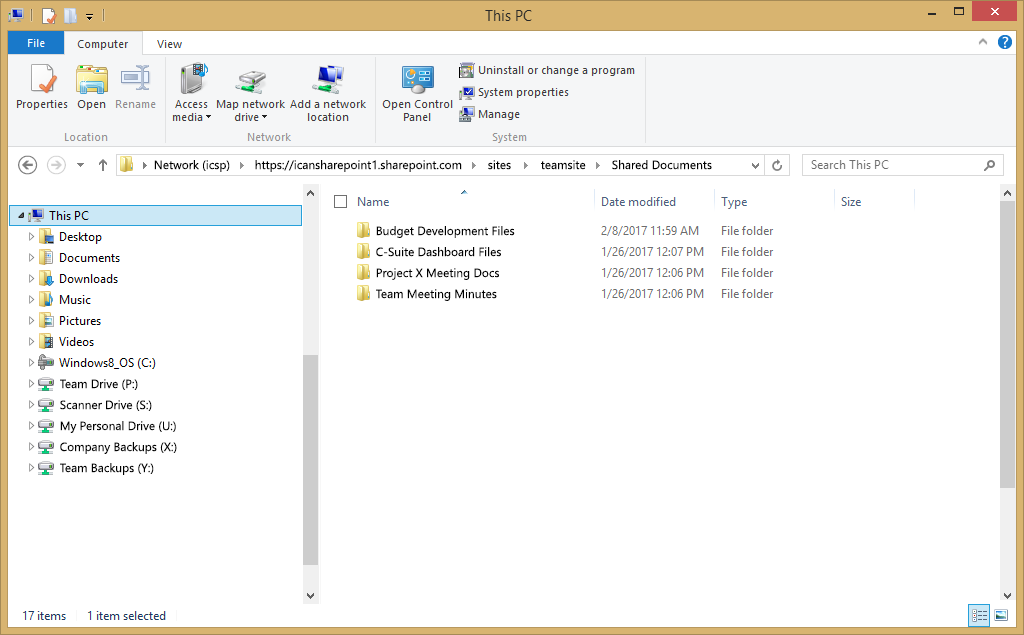Image resolution: width=1024 pixels, height=635 pixels.
Task: Open the File menu
Action: [x=35, y=43]
